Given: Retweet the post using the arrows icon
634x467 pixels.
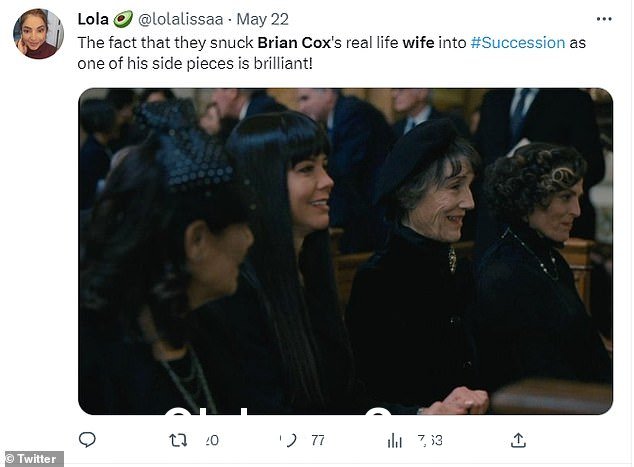Looking at the screenshot, I should pyautogui.click(x=178, y=440).
